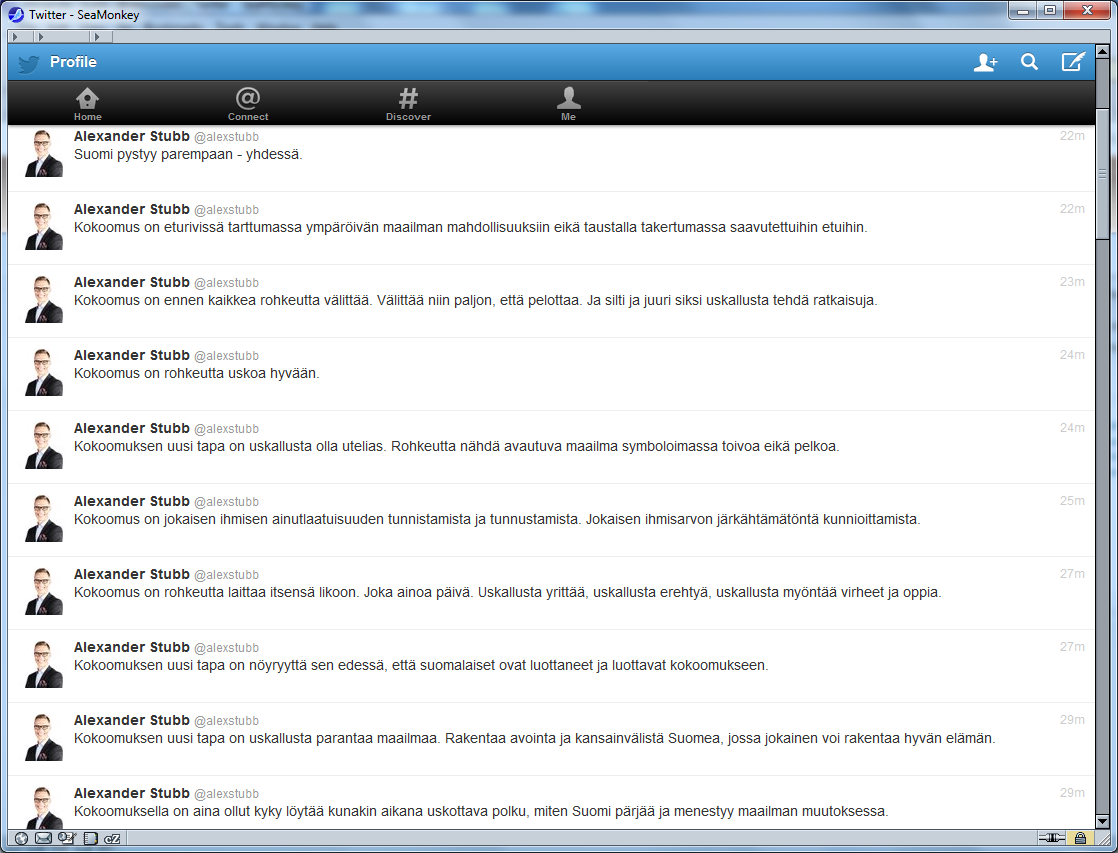The image size is (1118, 853).
Task: Open Mail & Newsgroups from status bar
Action: click(x=43, y=838)
